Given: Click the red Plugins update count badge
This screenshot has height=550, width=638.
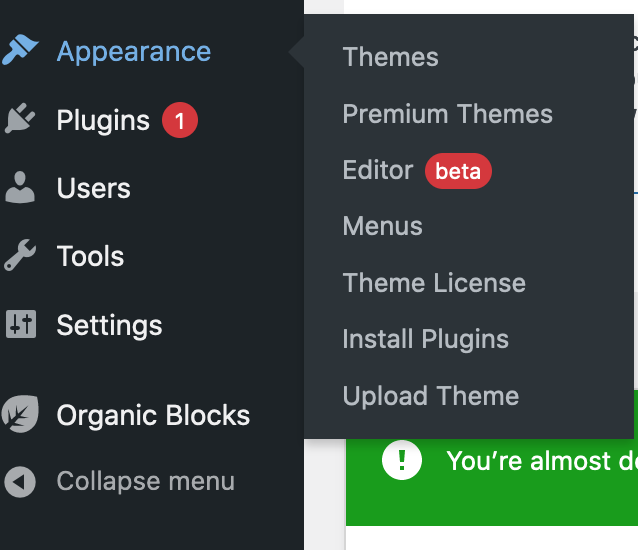Looking at the screenshot, I should (x=180, y=120).
